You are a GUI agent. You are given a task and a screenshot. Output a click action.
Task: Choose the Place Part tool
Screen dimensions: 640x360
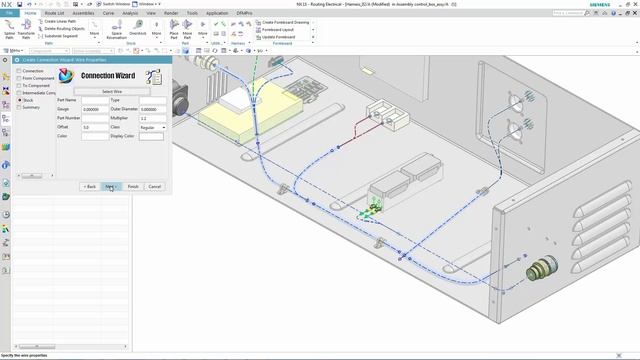(x=174, y=29)
